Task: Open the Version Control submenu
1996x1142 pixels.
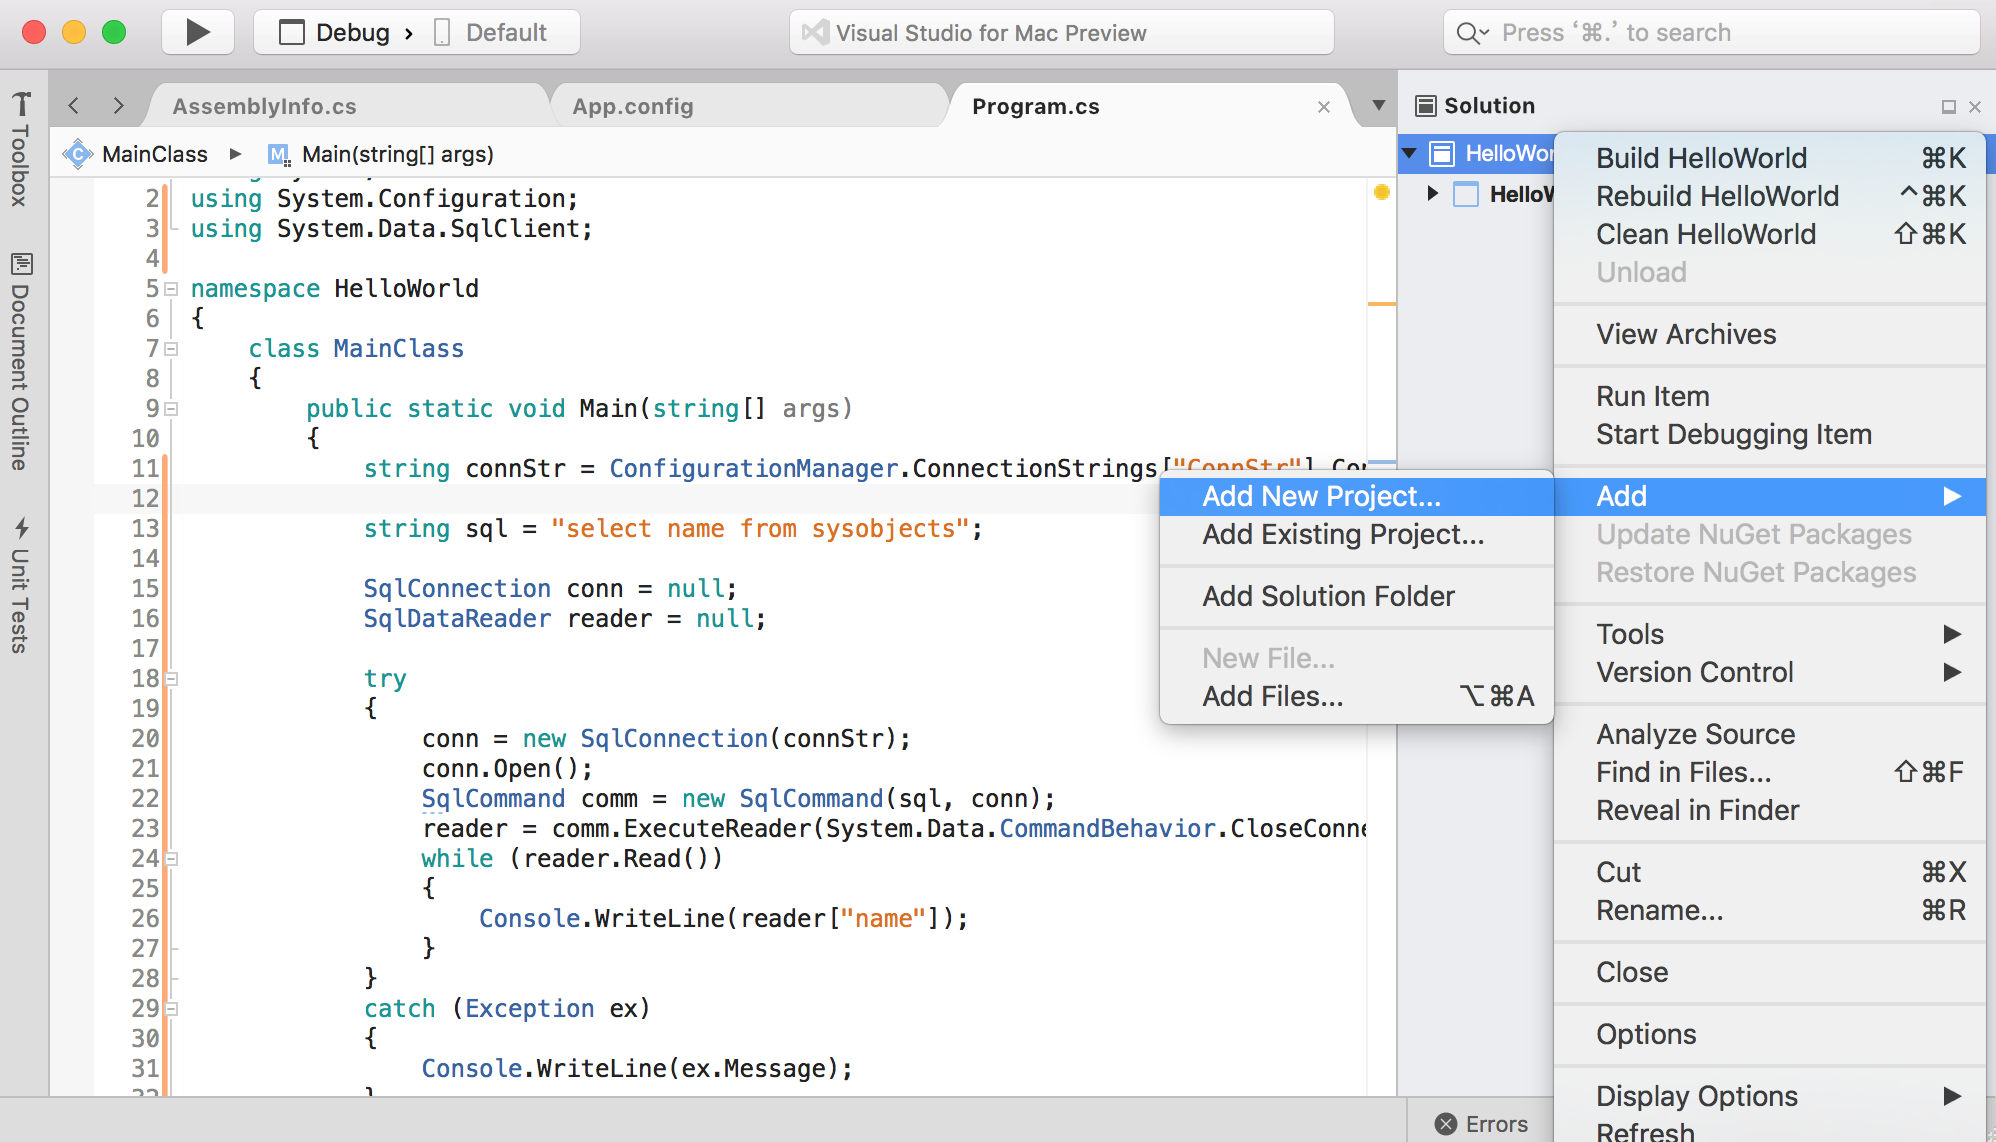Action: 1770,672
